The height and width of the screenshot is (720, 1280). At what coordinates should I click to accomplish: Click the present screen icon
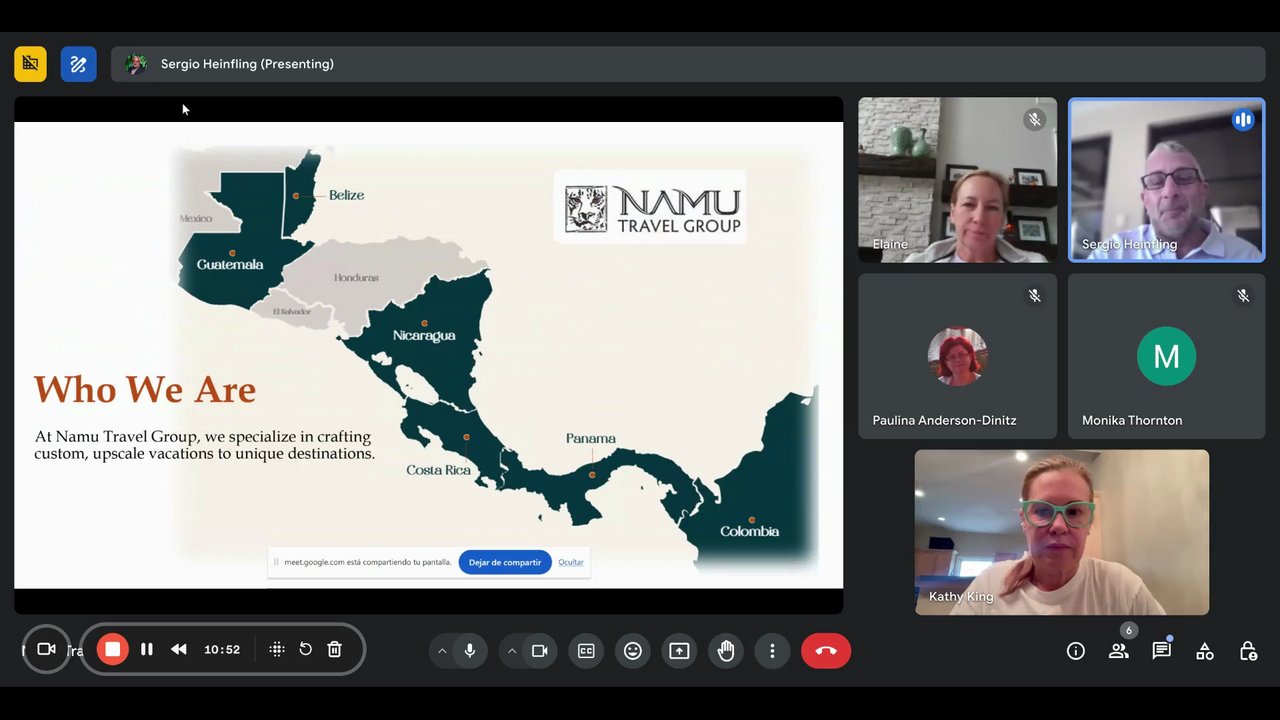[x=679, y=651]
